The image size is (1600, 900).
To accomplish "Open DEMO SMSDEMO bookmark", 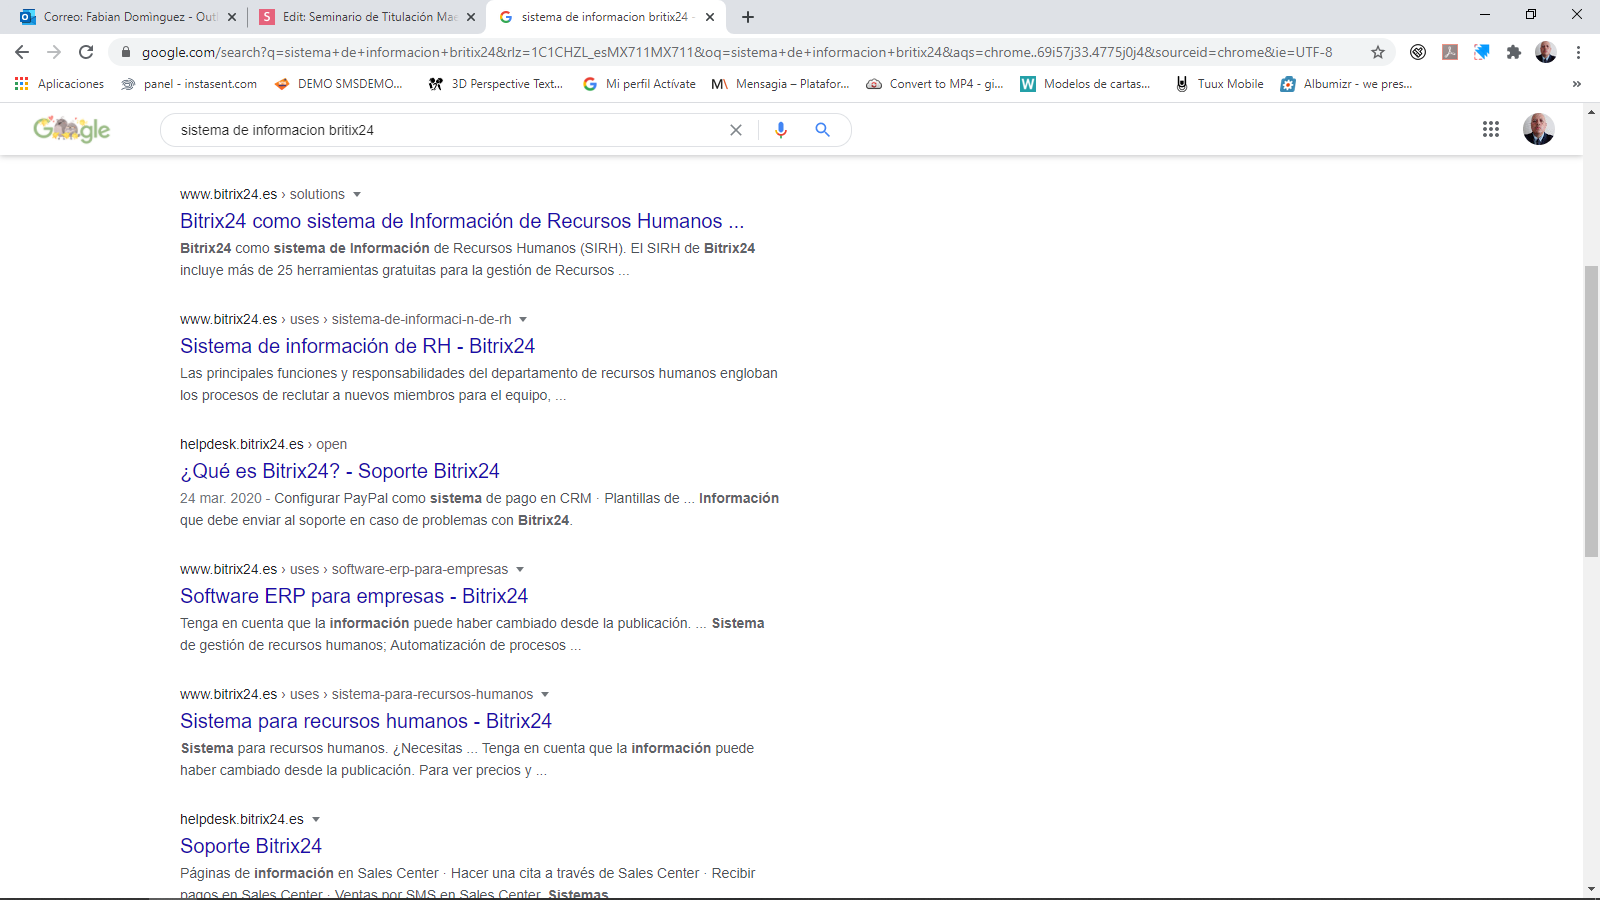I will click(338, 84).
